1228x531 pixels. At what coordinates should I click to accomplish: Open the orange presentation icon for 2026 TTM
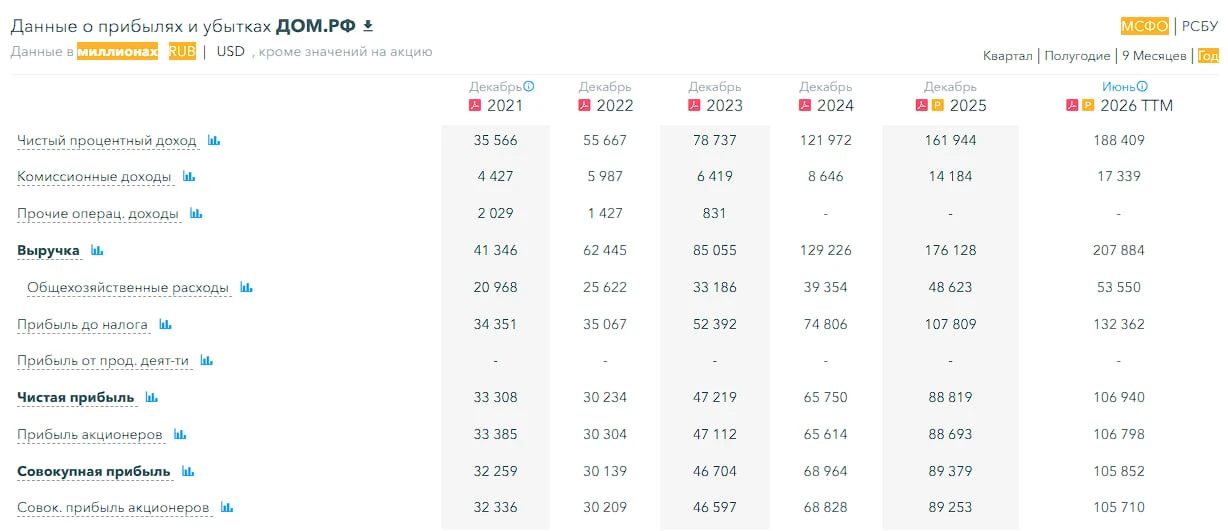(1088, 105)
